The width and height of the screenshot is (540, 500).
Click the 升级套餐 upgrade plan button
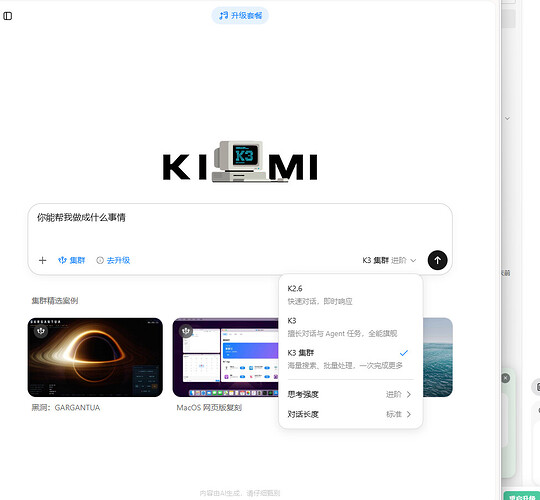240,15
